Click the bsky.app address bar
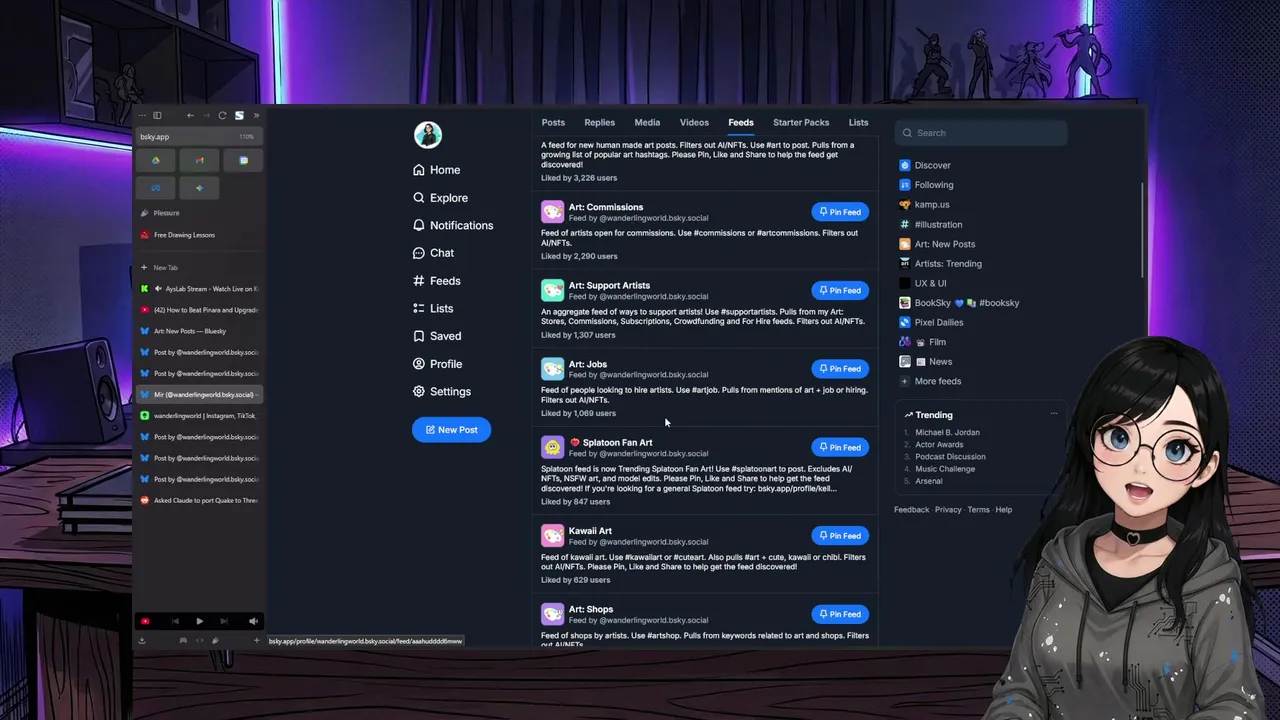The height and width of the screenshot is (720, 1280). click(198, 136)
